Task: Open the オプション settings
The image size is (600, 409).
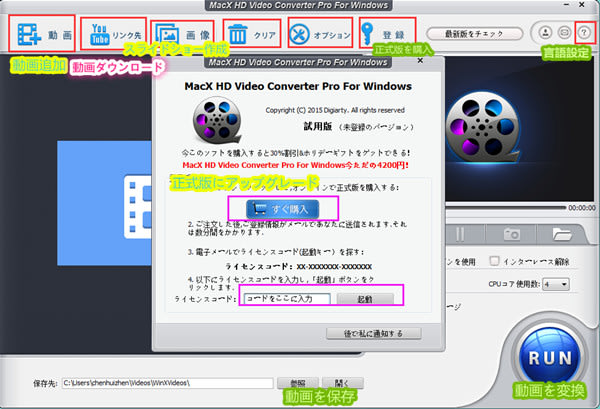Action: click(x=320, y=34)
